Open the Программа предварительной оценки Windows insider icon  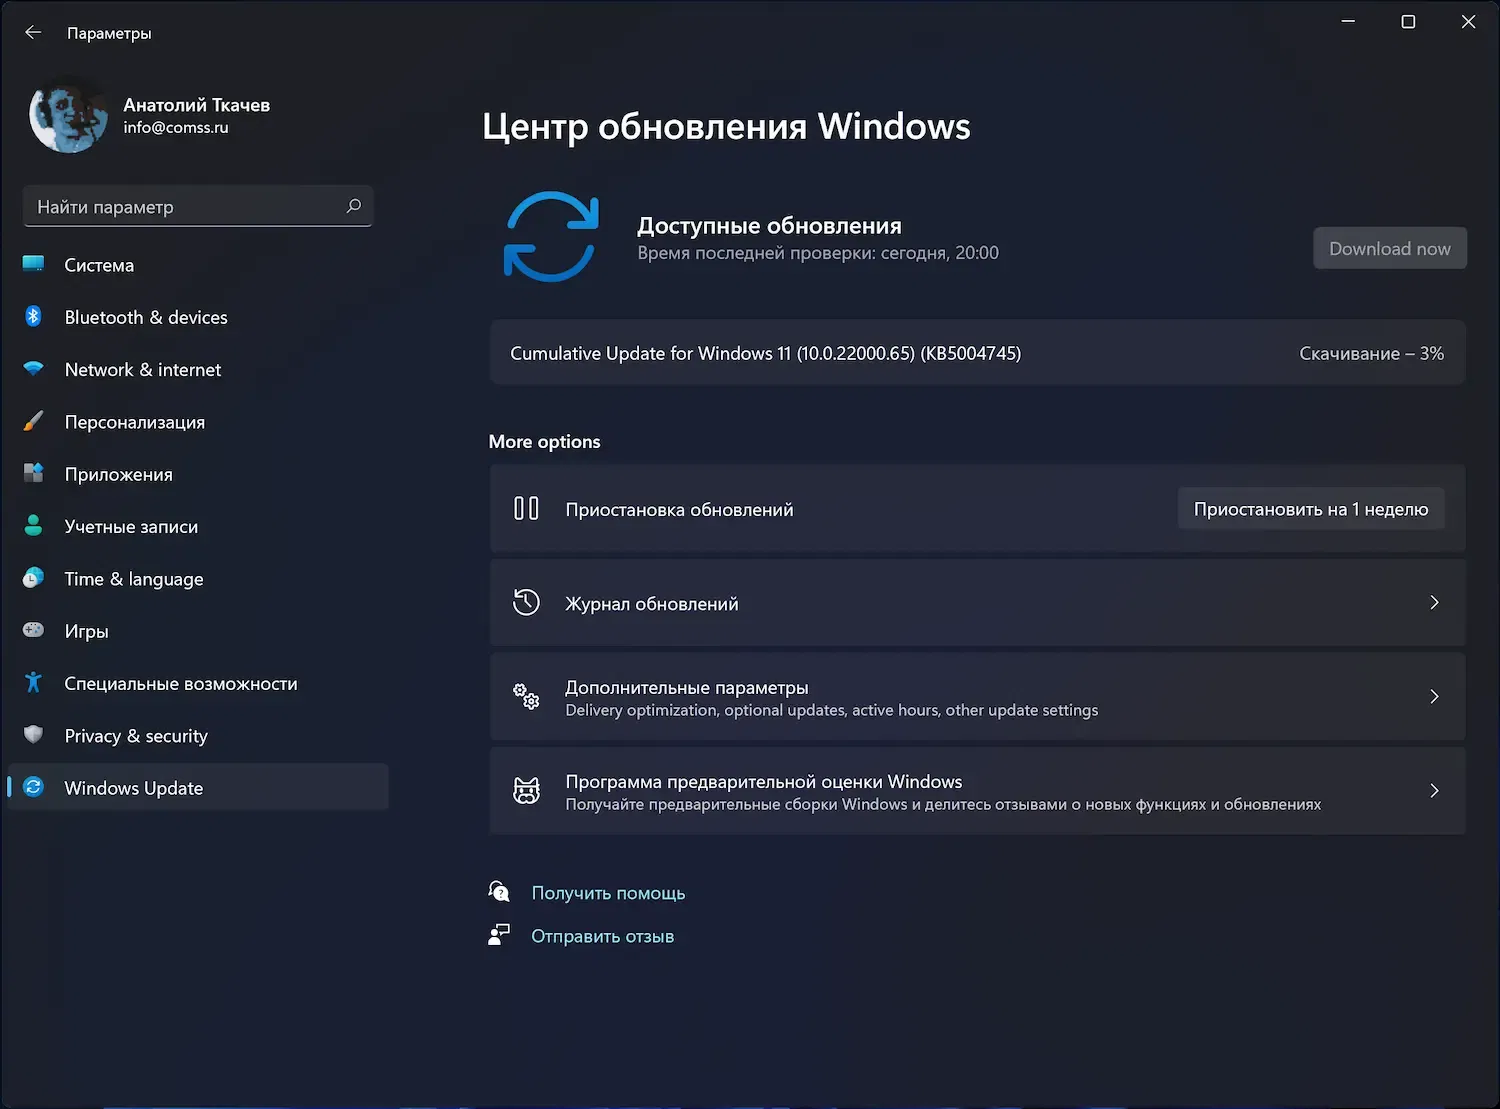526,791
